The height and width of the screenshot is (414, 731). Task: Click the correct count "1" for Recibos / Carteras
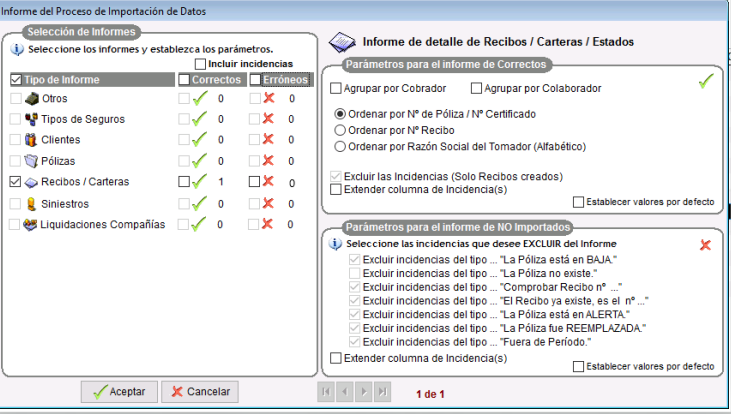(221, 182)
